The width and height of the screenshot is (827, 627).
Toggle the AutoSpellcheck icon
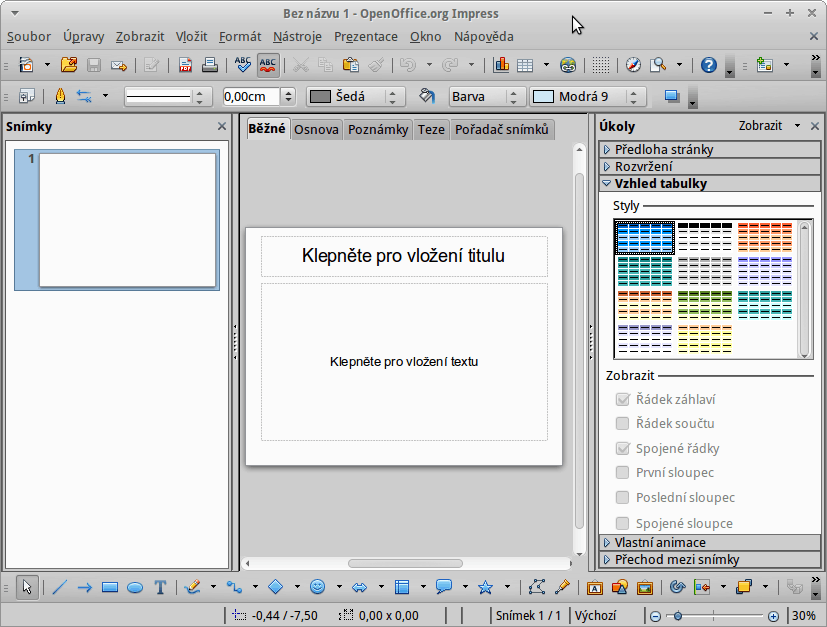tap(268, 65)
